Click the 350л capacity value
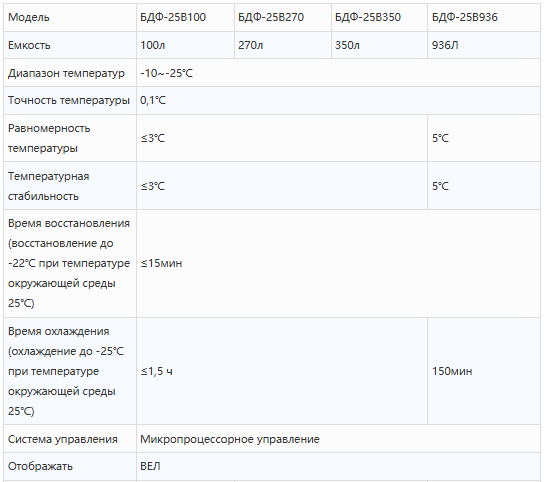 tap(347, 45)
